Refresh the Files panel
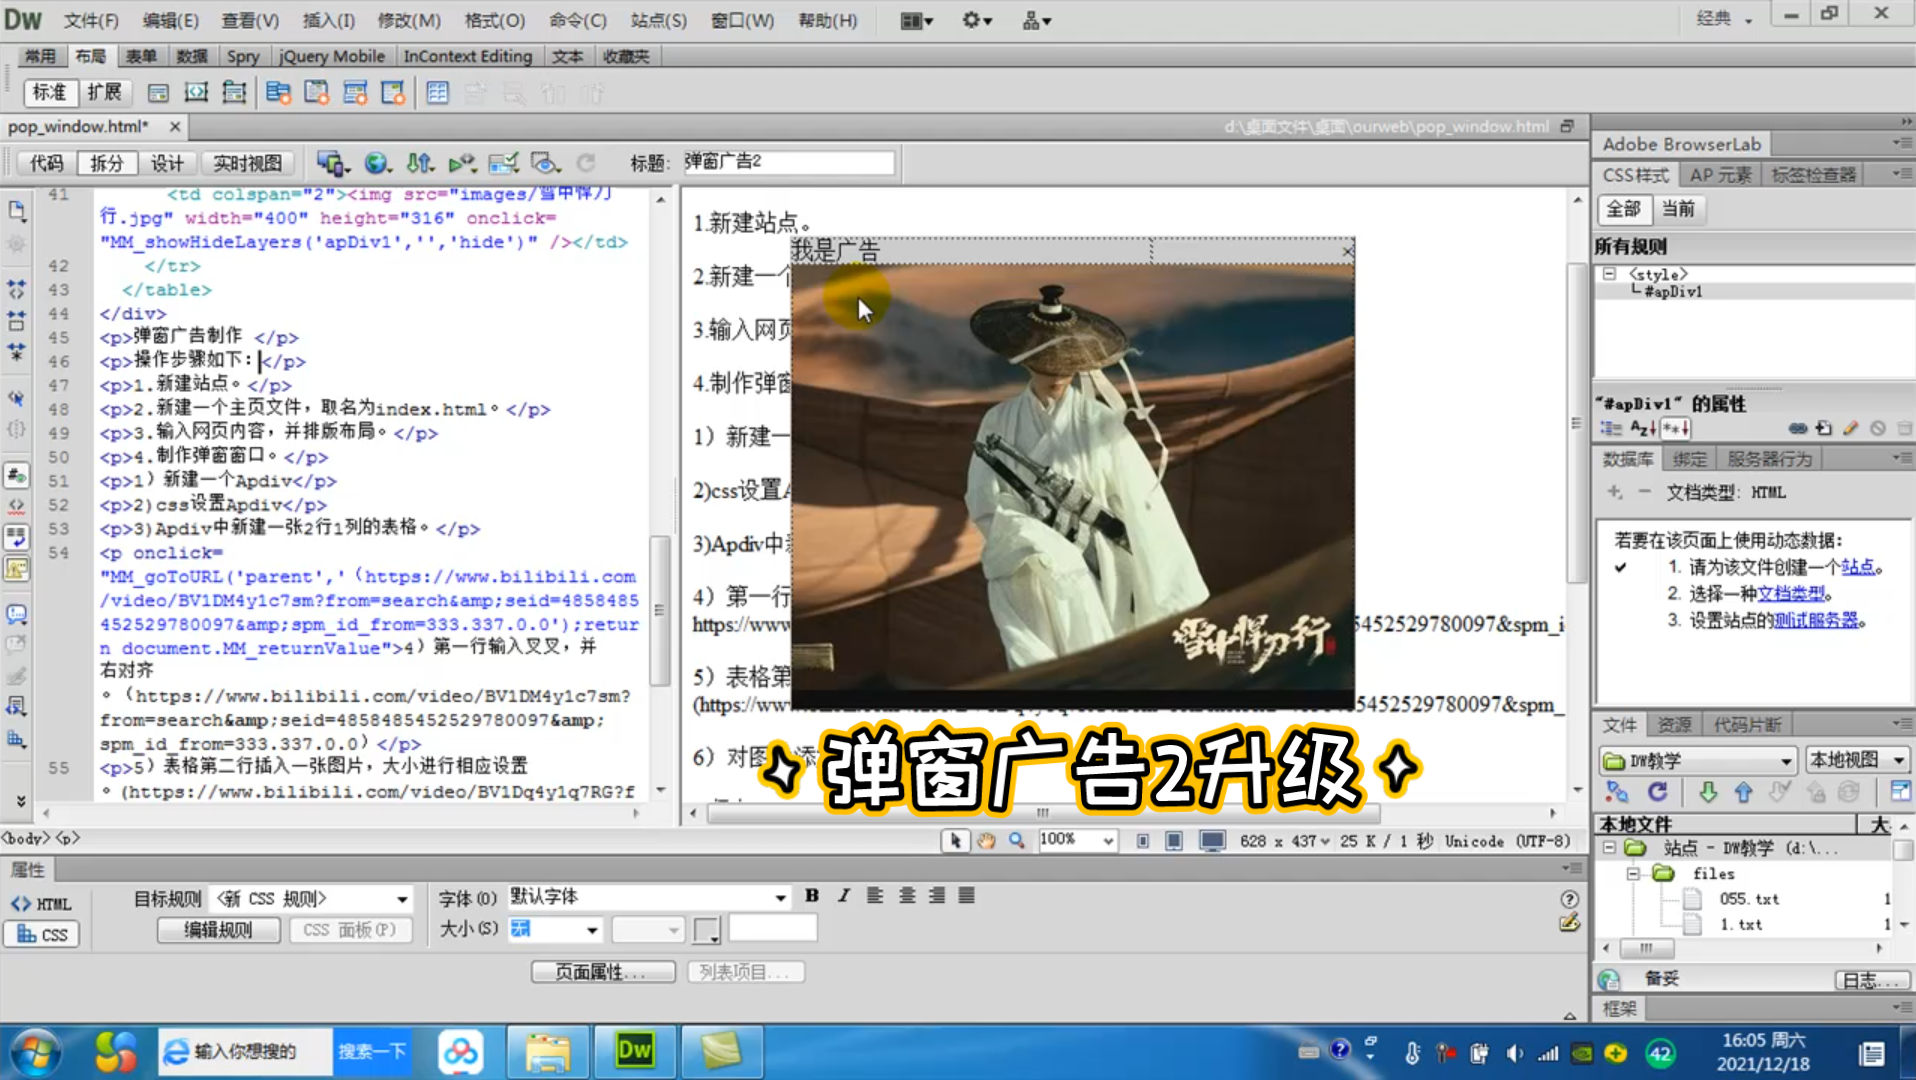The width and height of the screenshot is (1916, 1080). tap(1657, 792)
